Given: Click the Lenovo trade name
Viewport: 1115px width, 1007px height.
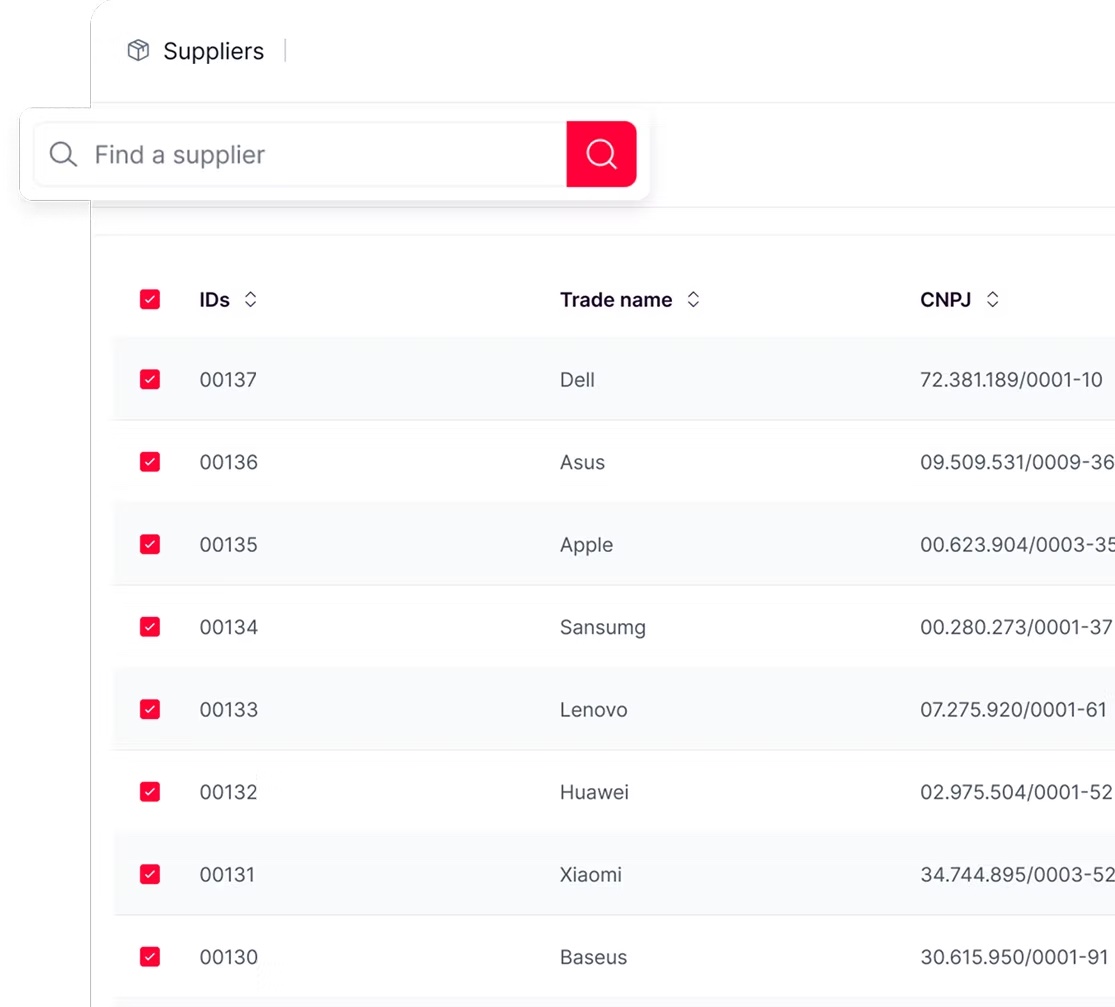Looking at the screenshot, I should [x=593, y=710].
